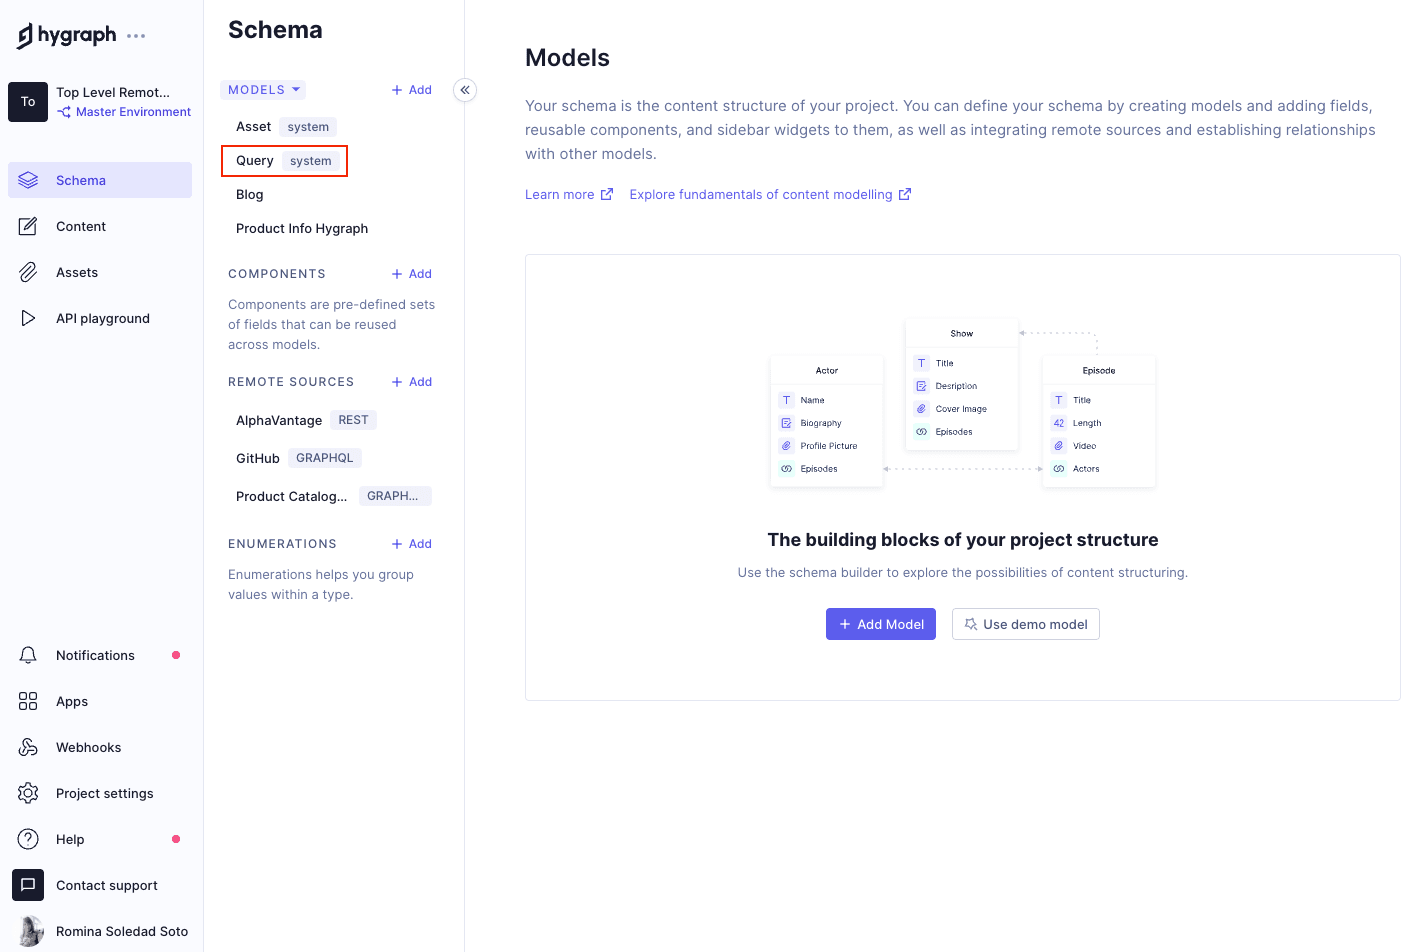
Task: Open the three-dot menu beside Hygraph logo
Action: click(x=135, y=34)
